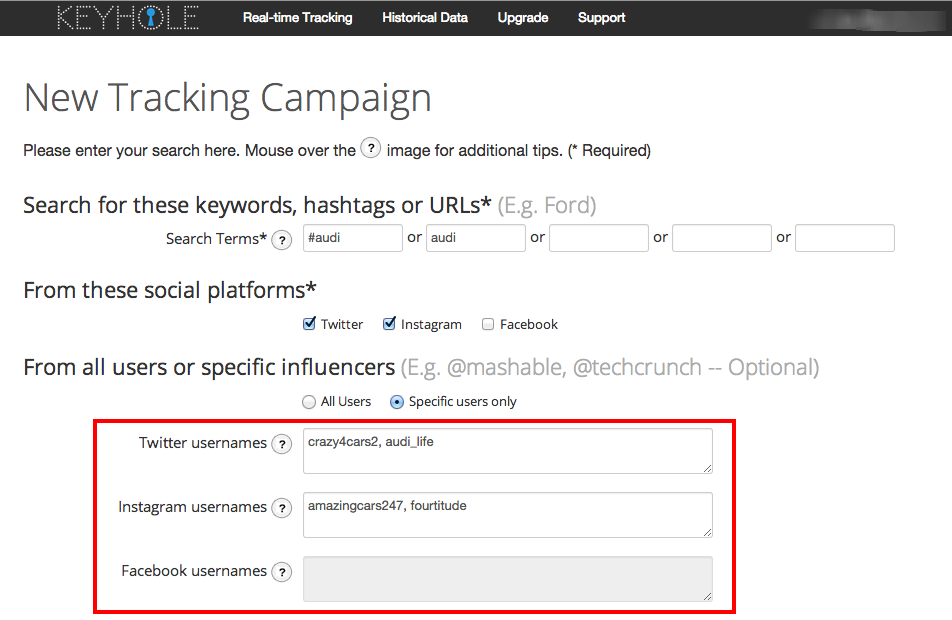Click the fourth empty search term field
The width and height of the screenshot is (952, 620).
tap(722, 238)
